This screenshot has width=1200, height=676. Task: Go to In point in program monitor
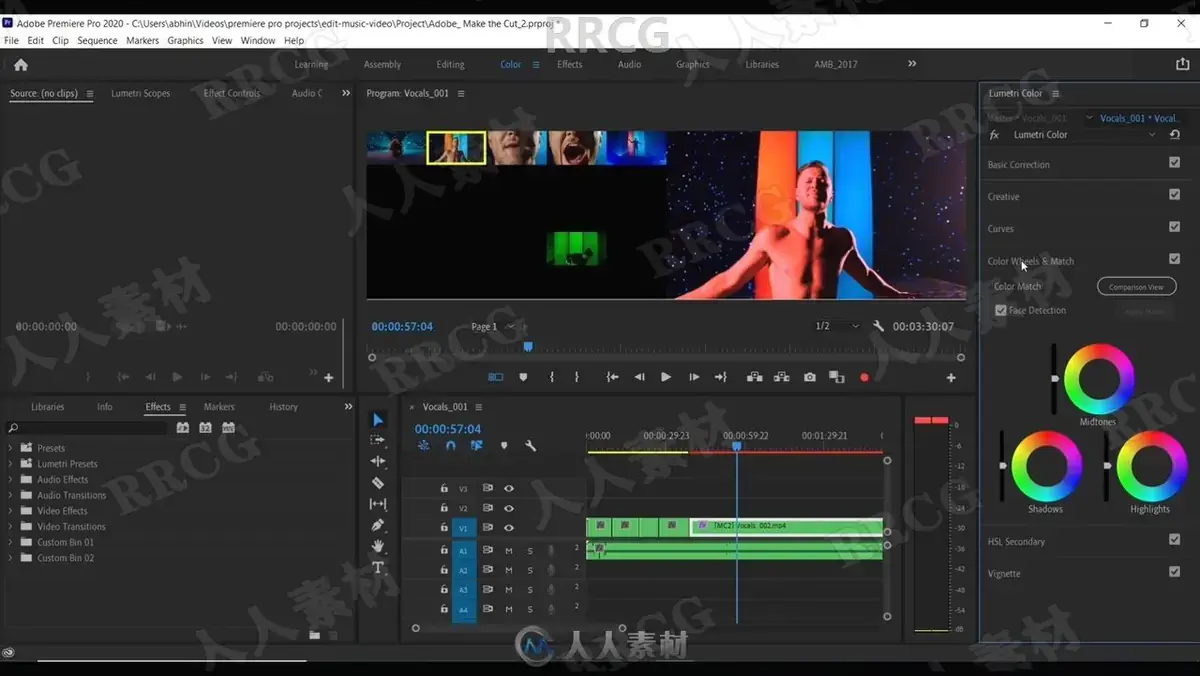(x=613, y=377)
